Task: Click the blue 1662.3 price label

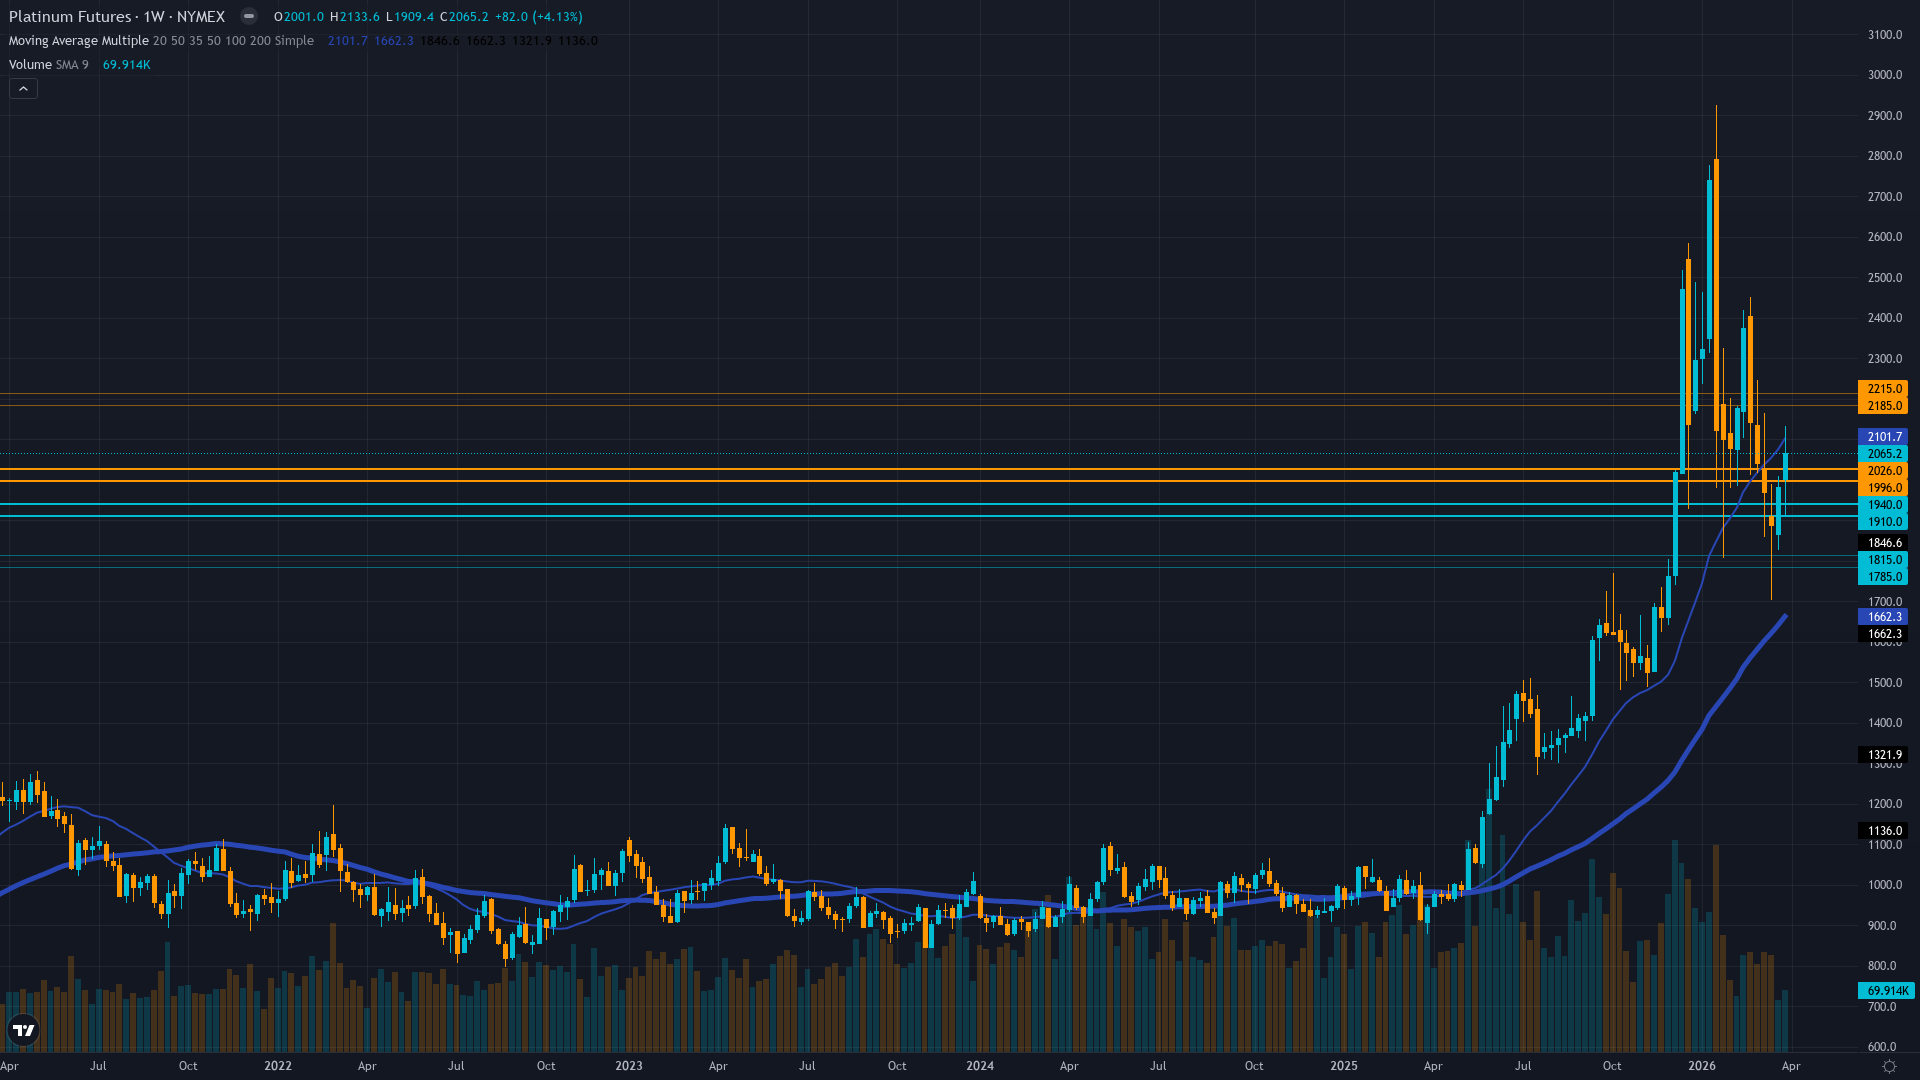Action: coord(1883,617)
